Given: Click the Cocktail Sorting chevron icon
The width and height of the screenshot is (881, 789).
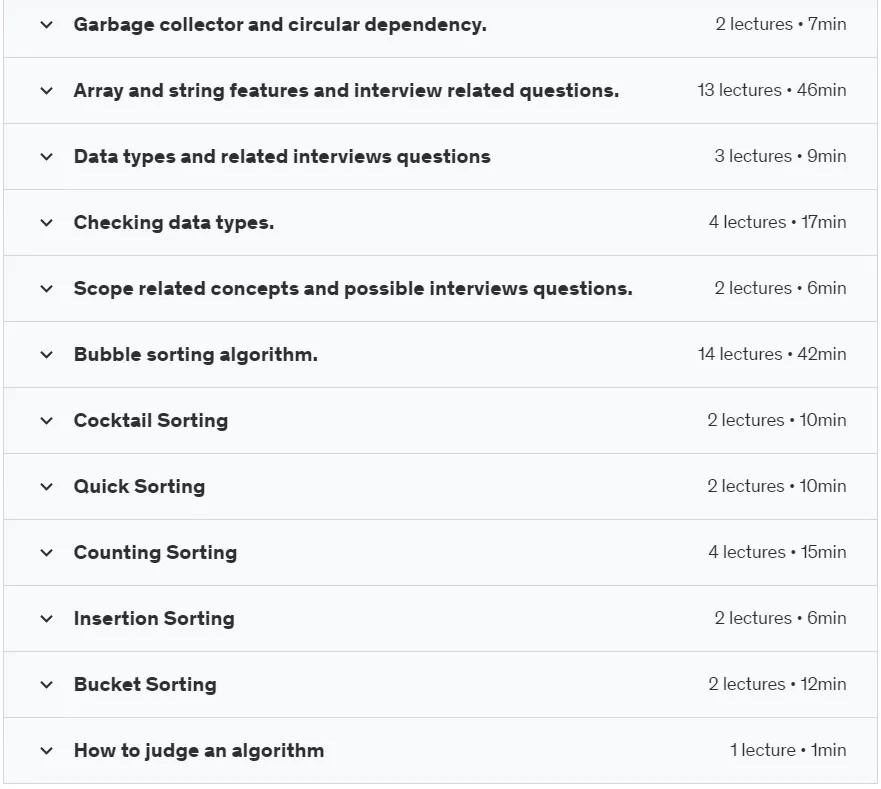Looking at the screenshot, I should coord(47,421).
